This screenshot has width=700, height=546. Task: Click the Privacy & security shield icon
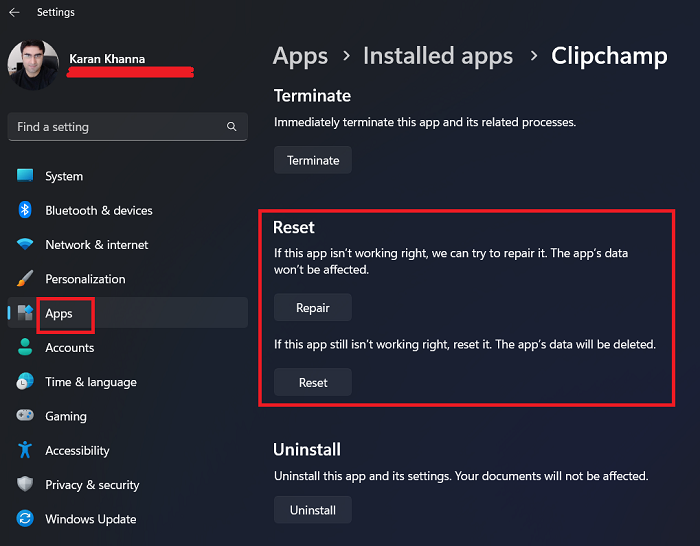pos(26,485)
